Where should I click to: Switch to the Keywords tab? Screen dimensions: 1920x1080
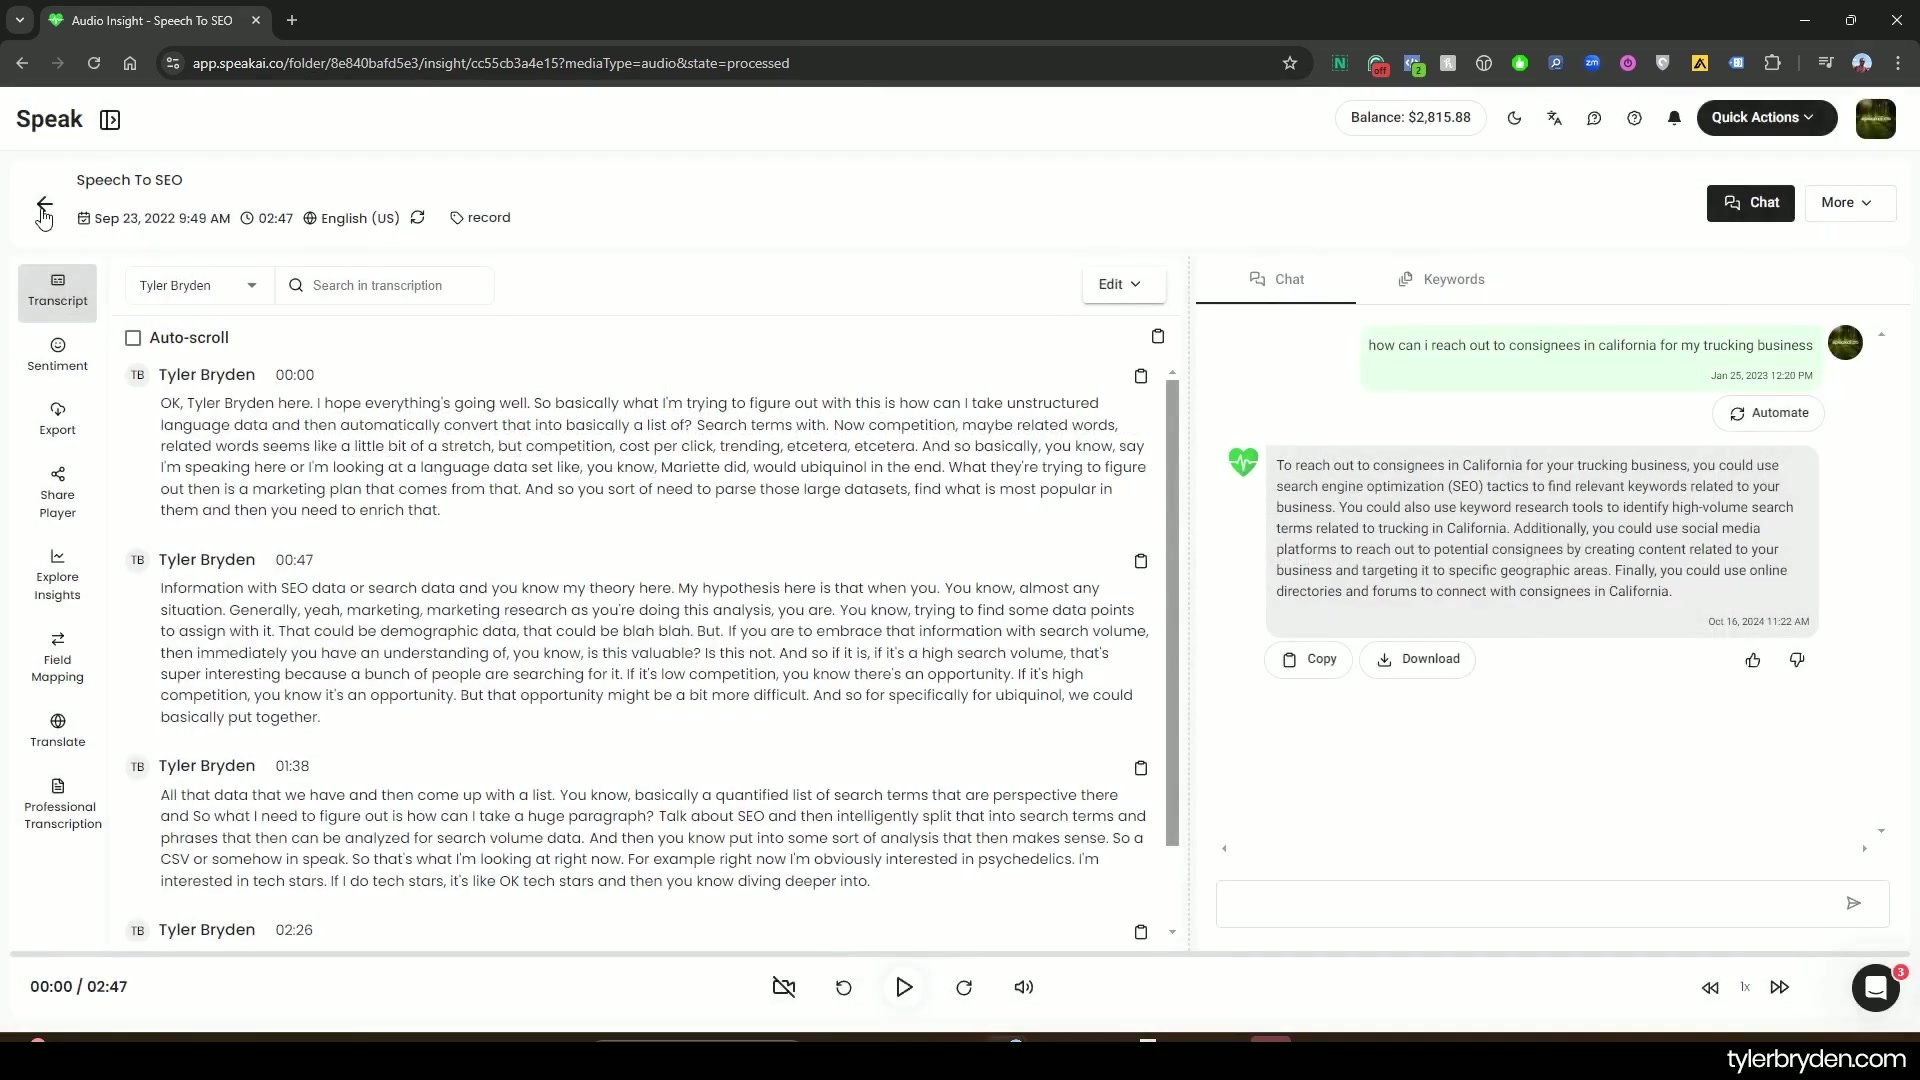[1441, 279]
